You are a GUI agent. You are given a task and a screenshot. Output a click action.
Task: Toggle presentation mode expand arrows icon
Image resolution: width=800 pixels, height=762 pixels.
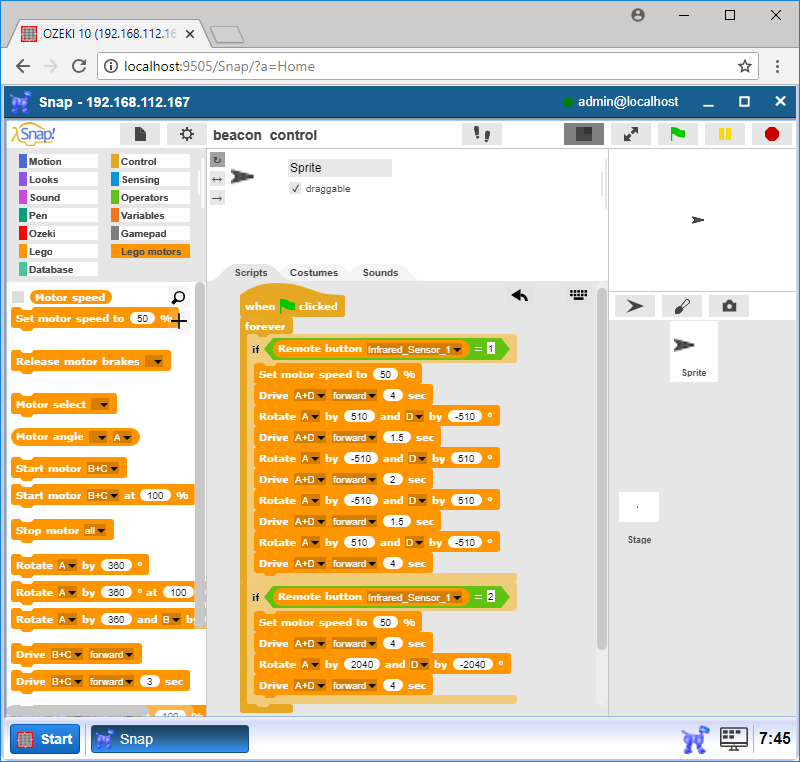point(631,134)
